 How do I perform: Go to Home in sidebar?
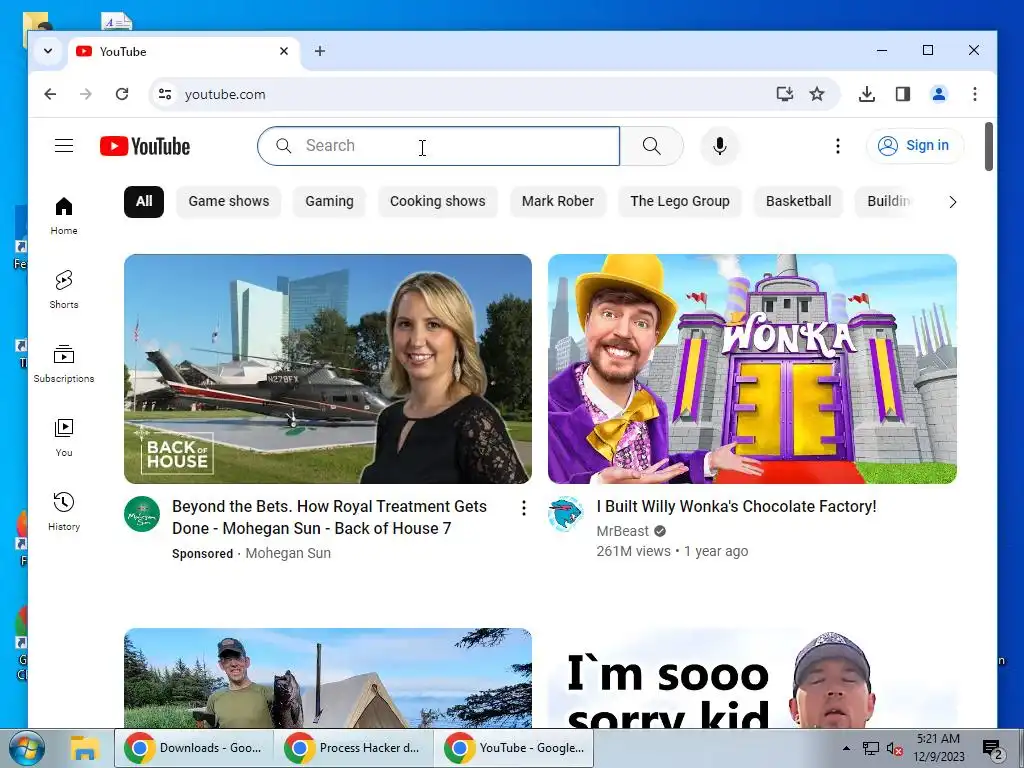[x=64, y=216]
